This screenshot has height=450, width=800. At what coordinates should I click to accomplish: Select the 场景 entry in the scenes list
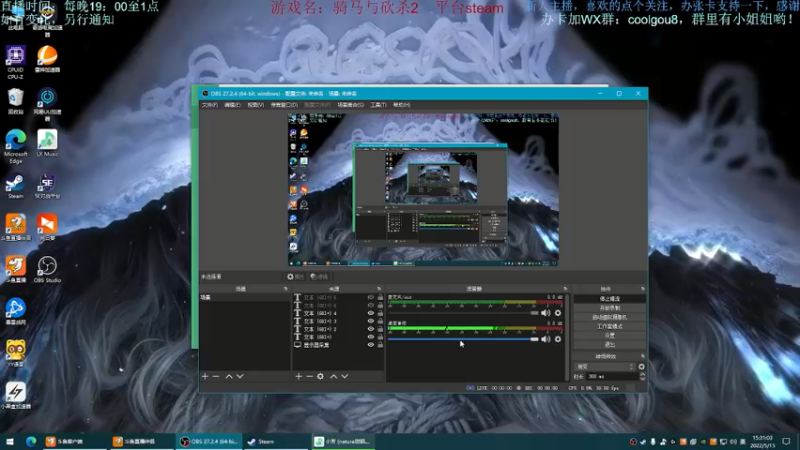tap(245, 297)
